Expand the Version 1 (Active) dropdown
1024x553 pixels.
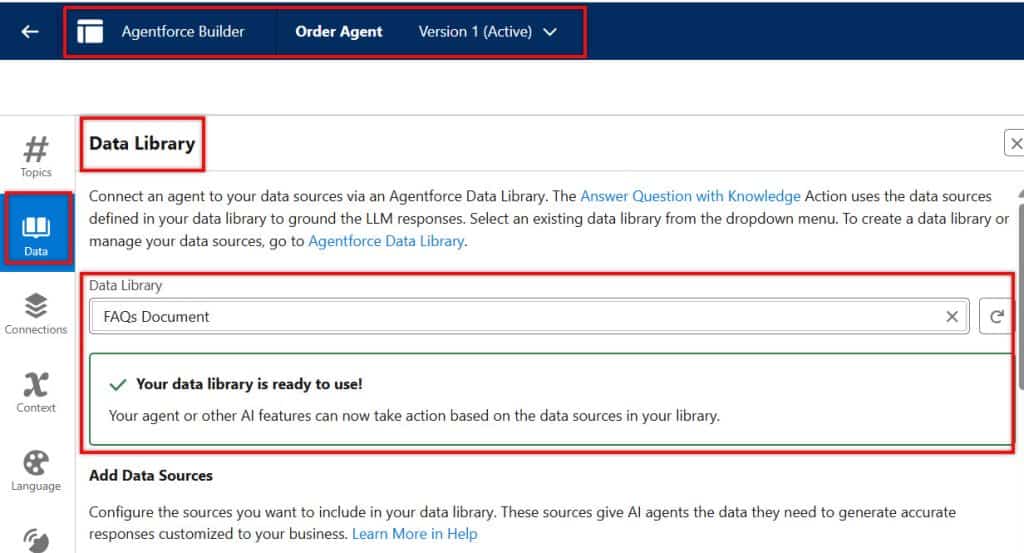[551, 31]
